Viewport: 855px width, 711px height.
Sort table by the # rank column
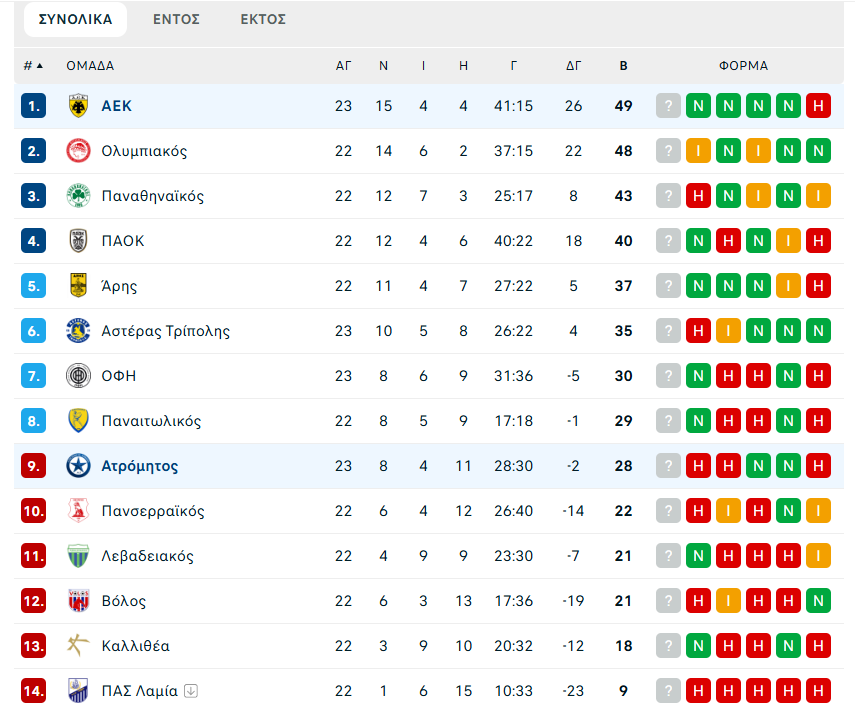[x=33, y=66]
